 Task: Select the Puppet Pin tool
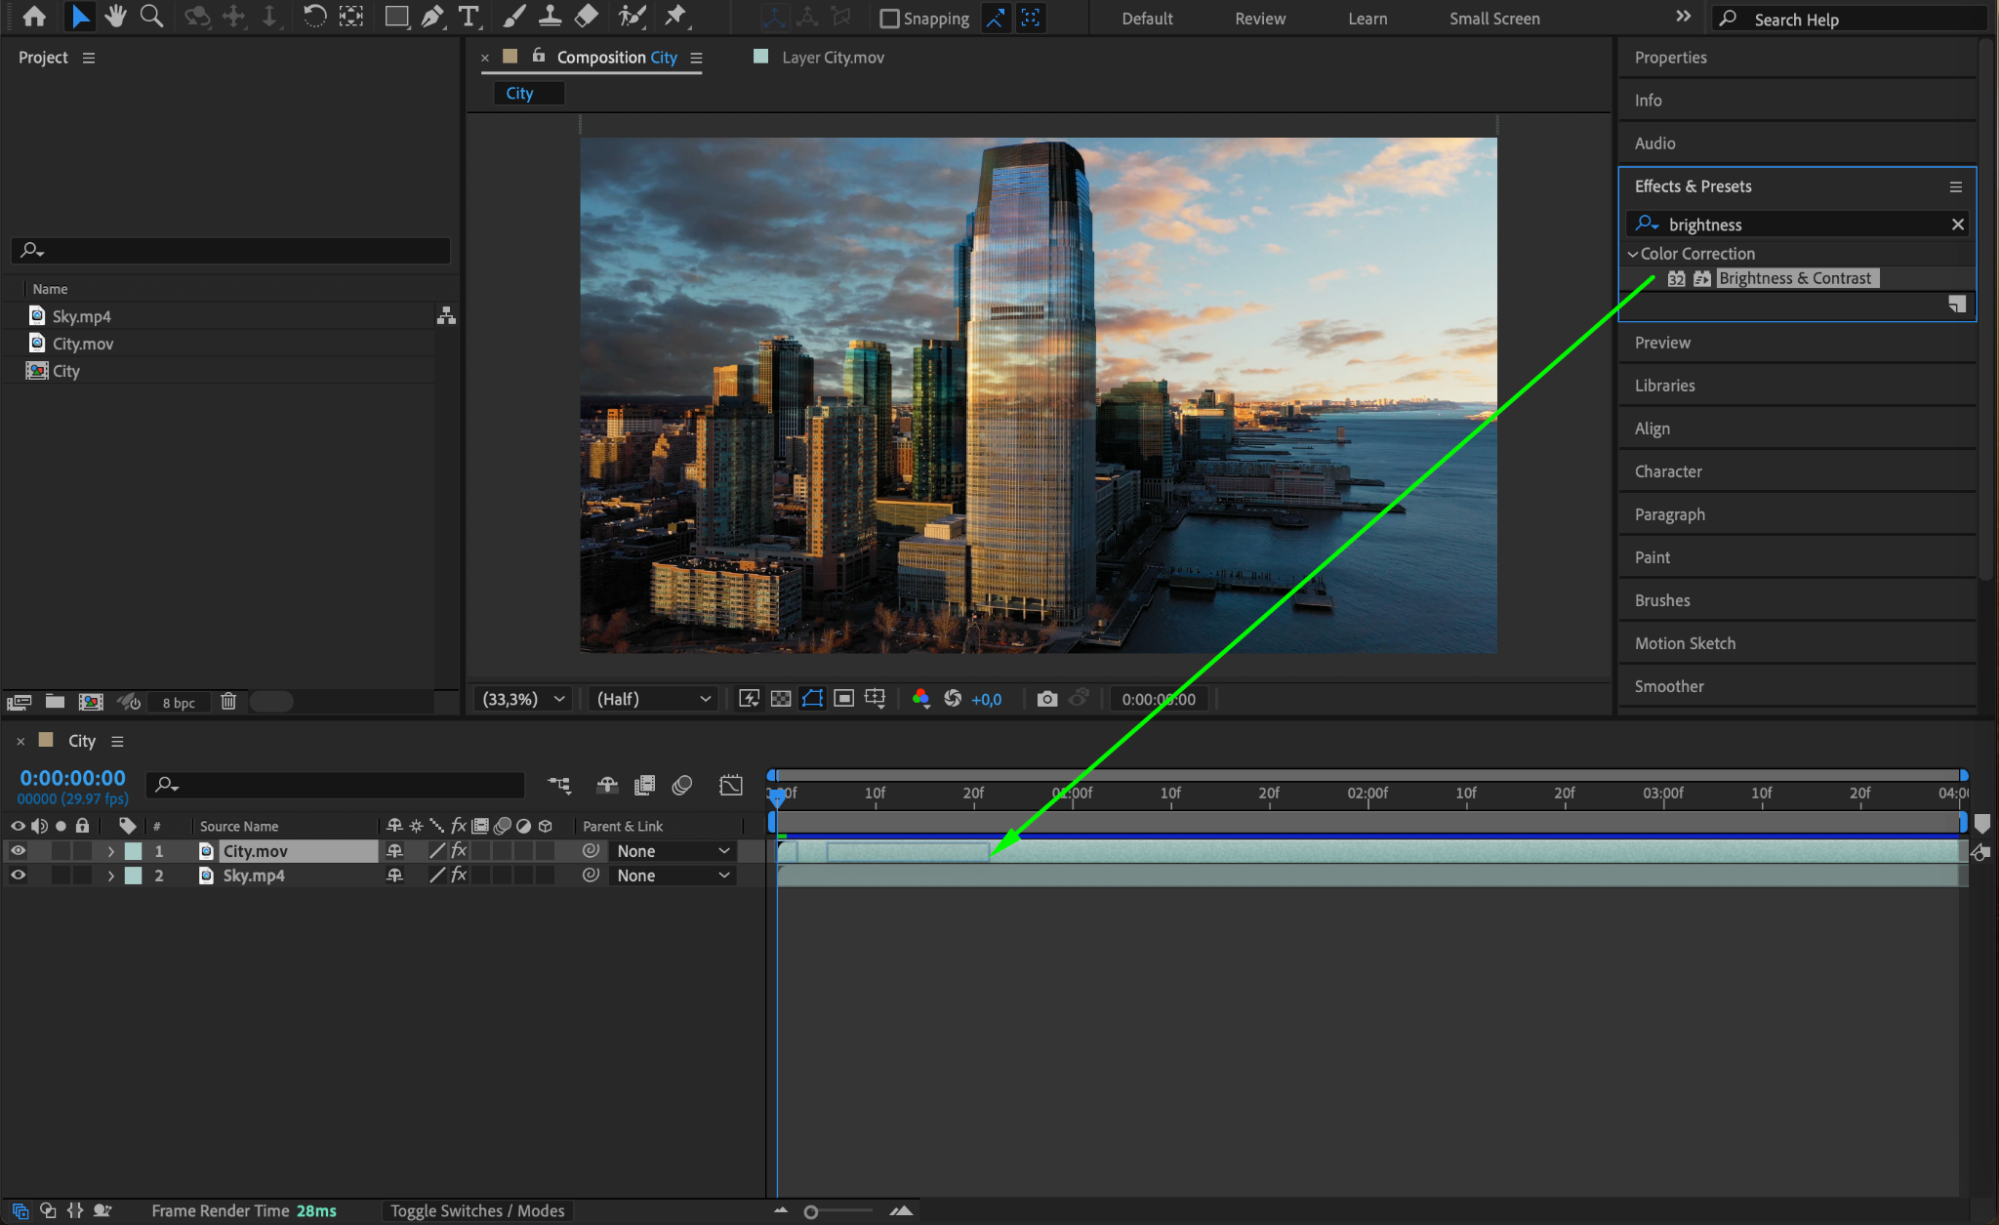tap(676, 16)
